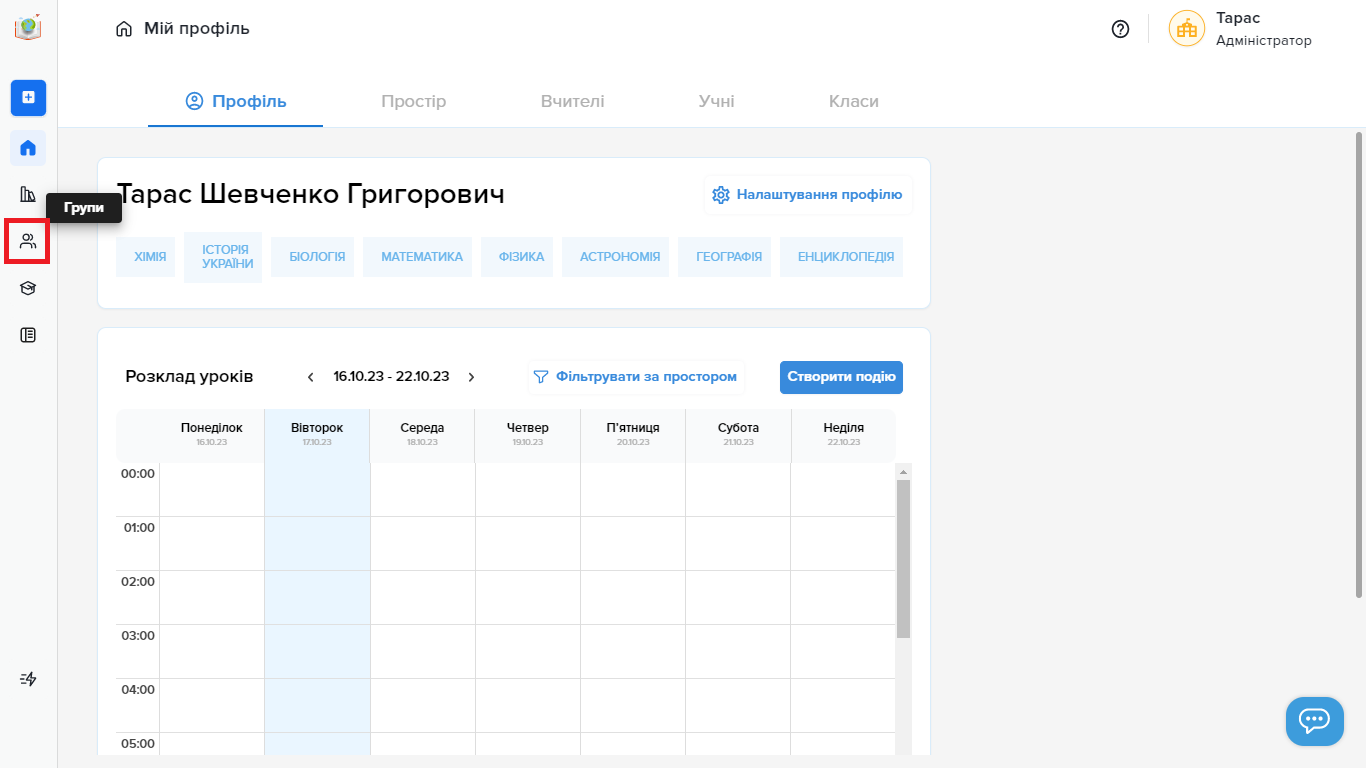This screenshot has height=768, width=1366.
Task: Open the chat support bubble
Action: click(1314, 721)
